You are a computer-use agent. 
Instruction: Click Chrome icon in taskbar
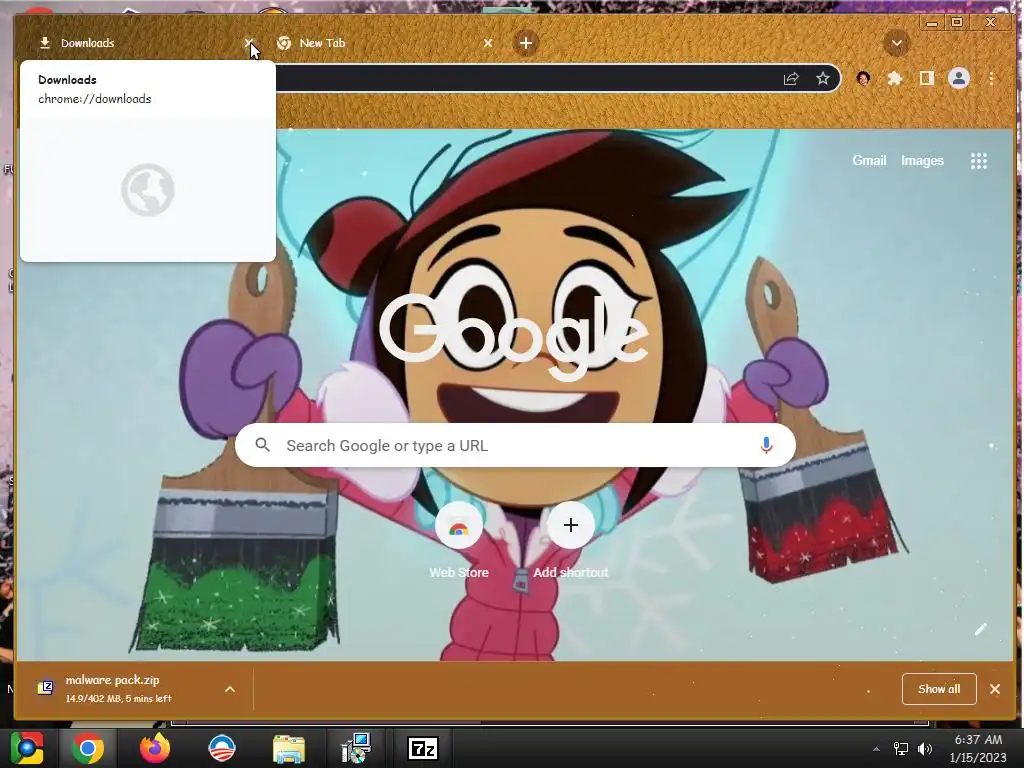[88, 748]
